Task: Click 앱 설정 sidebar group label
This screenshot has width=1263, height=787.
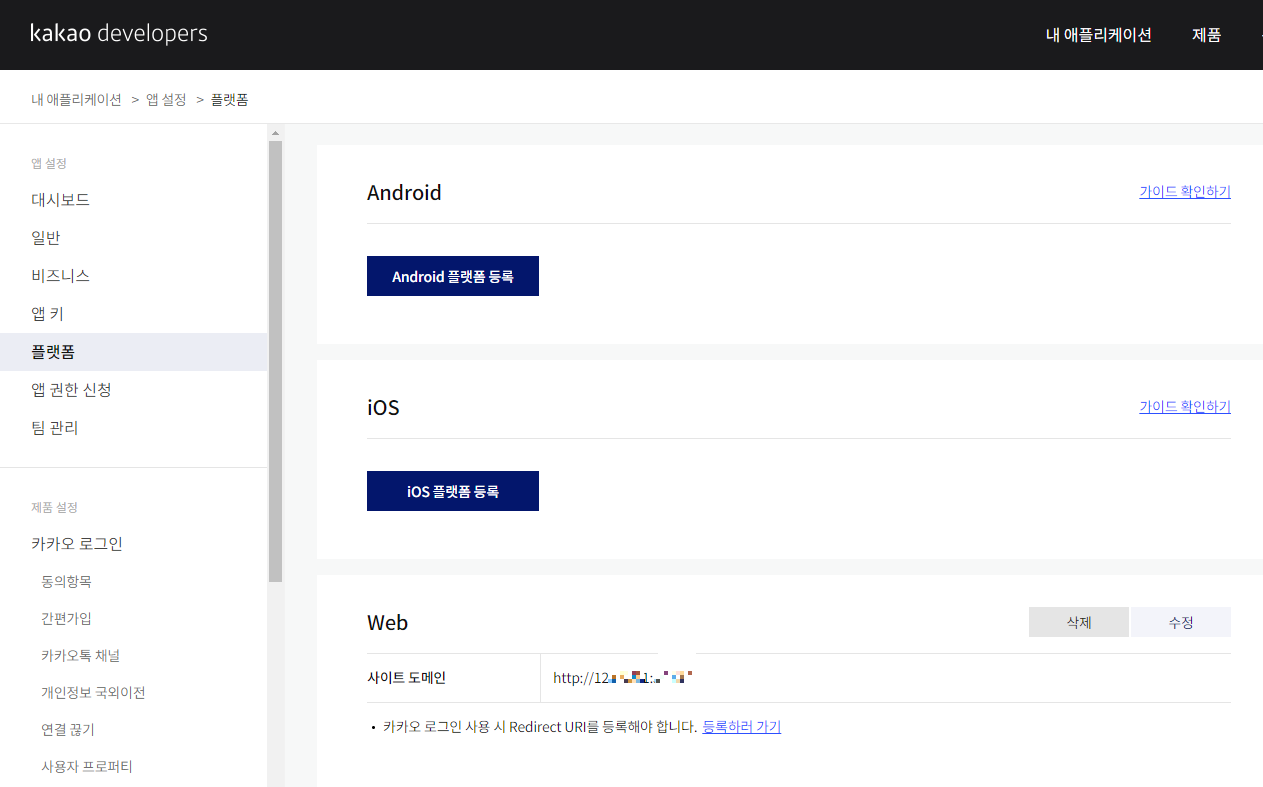Action: pyautogui.click(x=49, y=163)
